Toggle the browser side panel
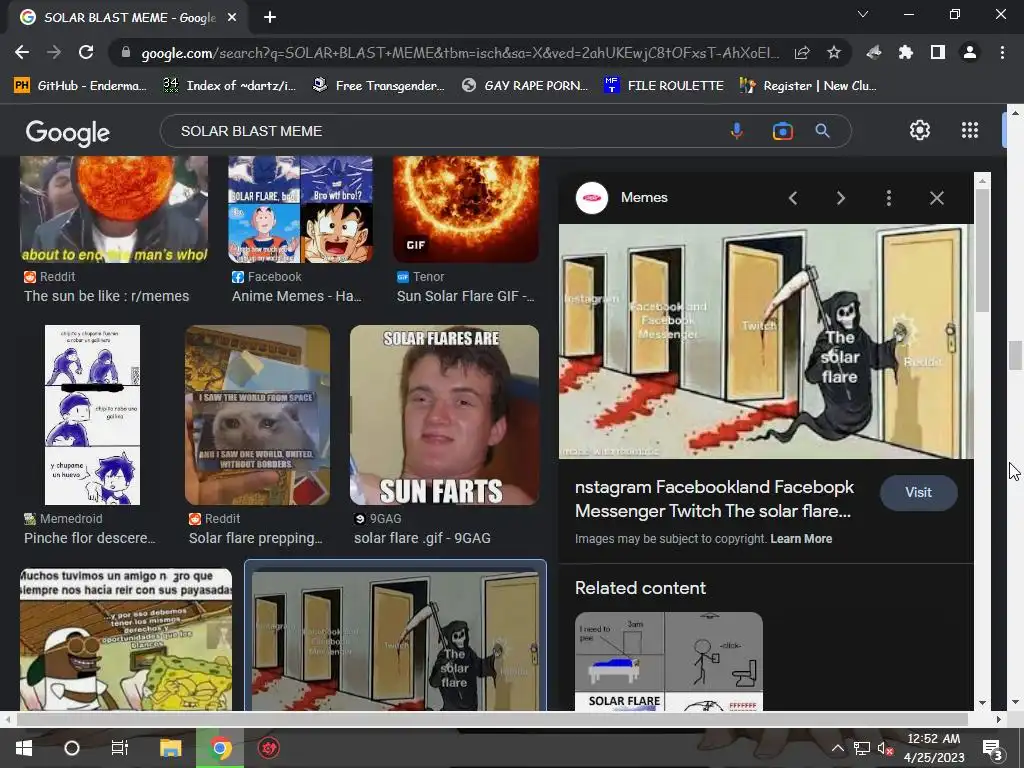 pos(938,52)
